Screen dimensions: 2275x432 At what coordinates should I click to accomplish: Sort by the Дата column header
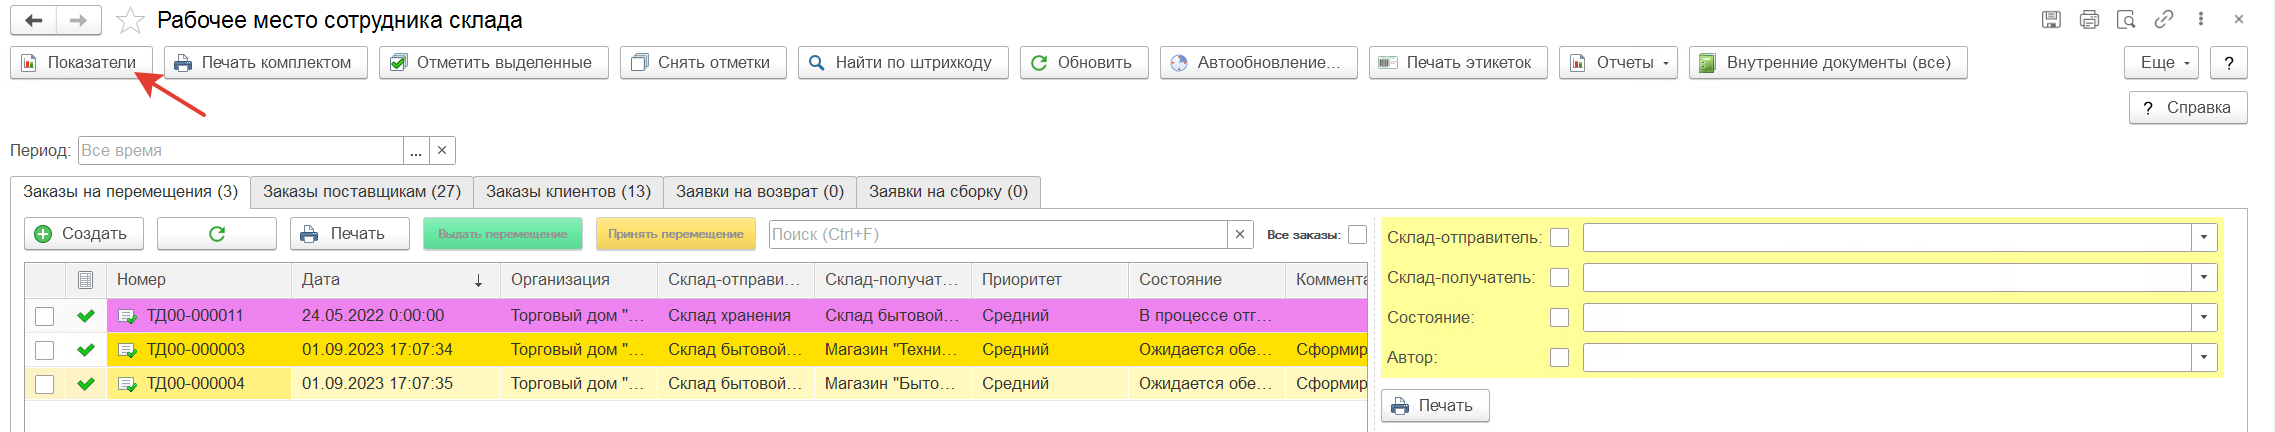395,280
